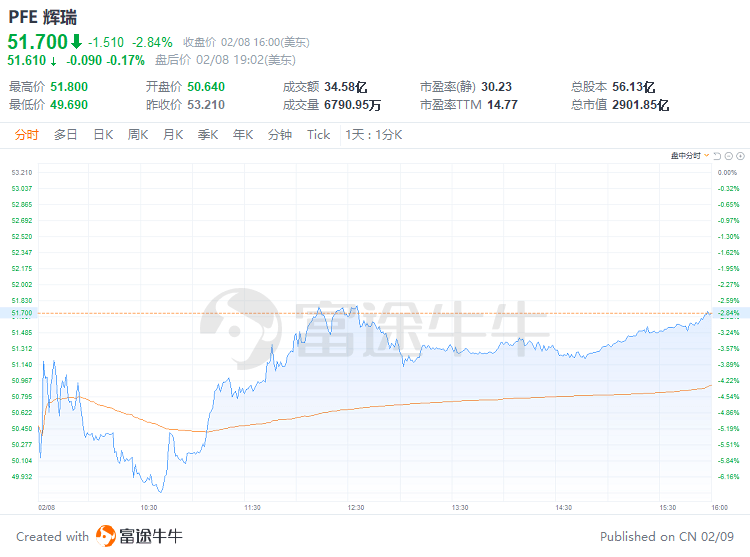
Task: Click the highlighted -2.84% axis label
Action: 728,313
